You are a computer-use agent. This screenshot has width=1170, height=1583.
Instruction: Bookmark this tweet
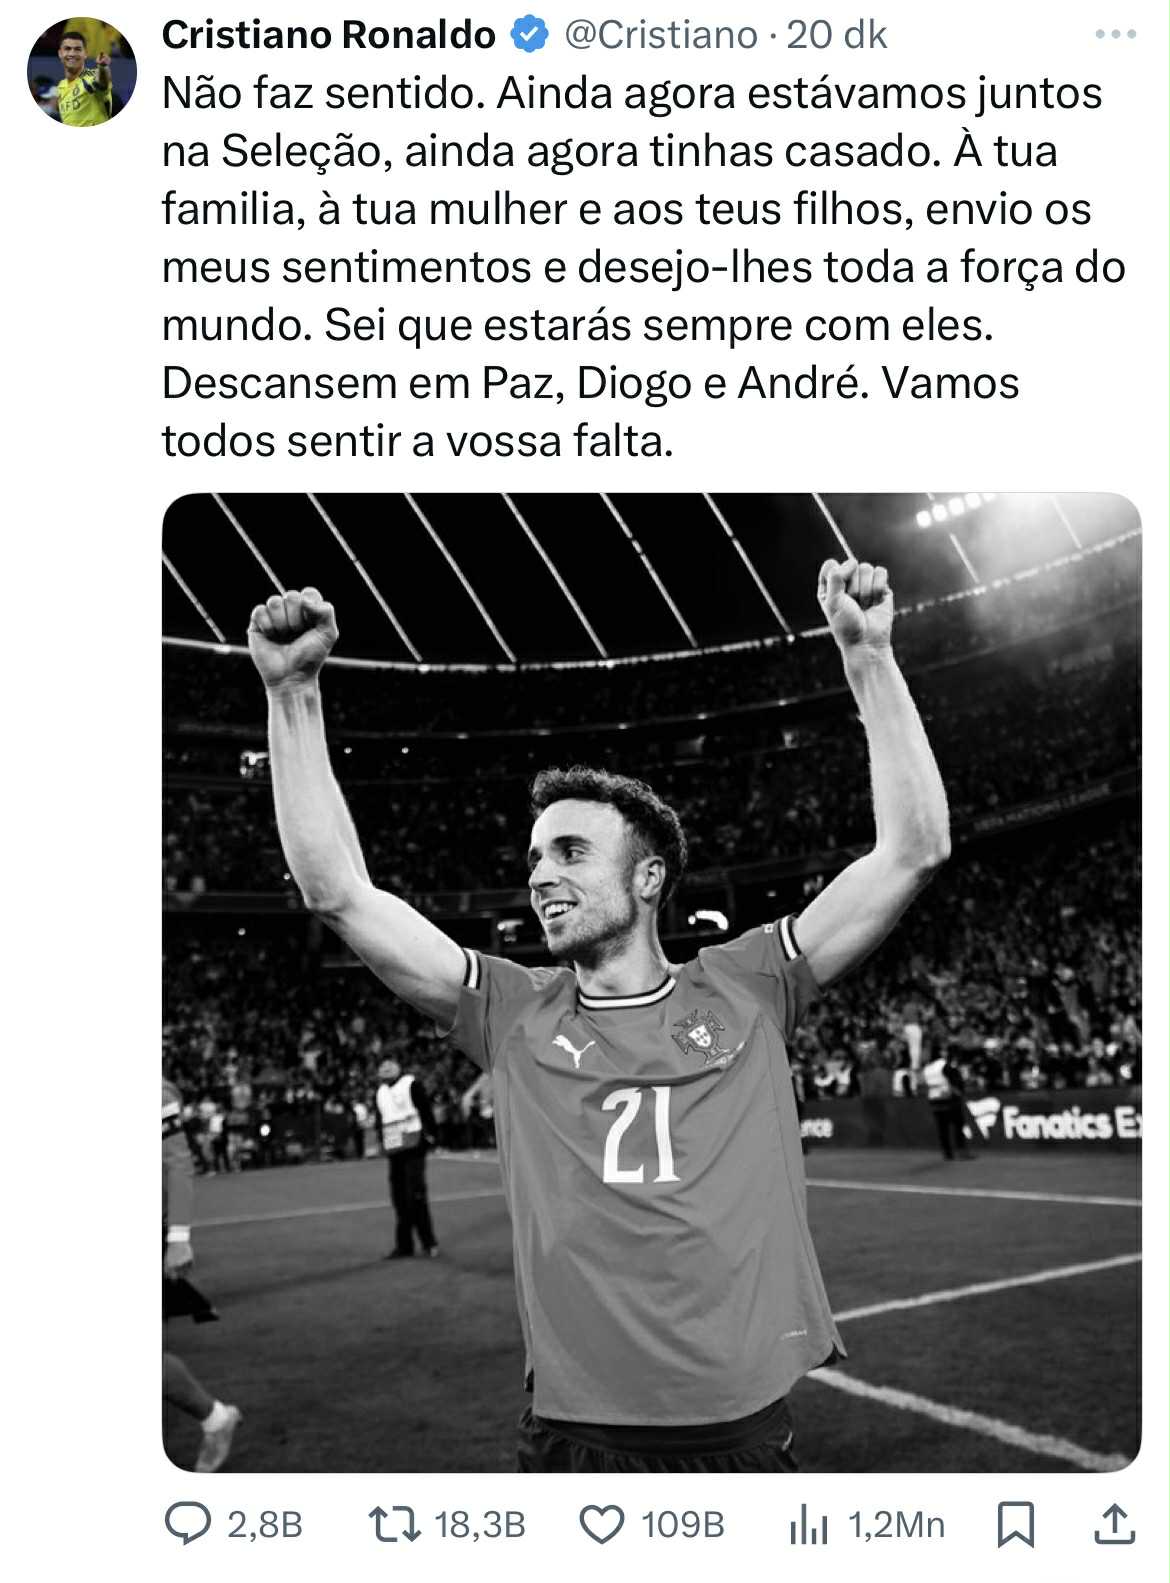[1016, 1524]
